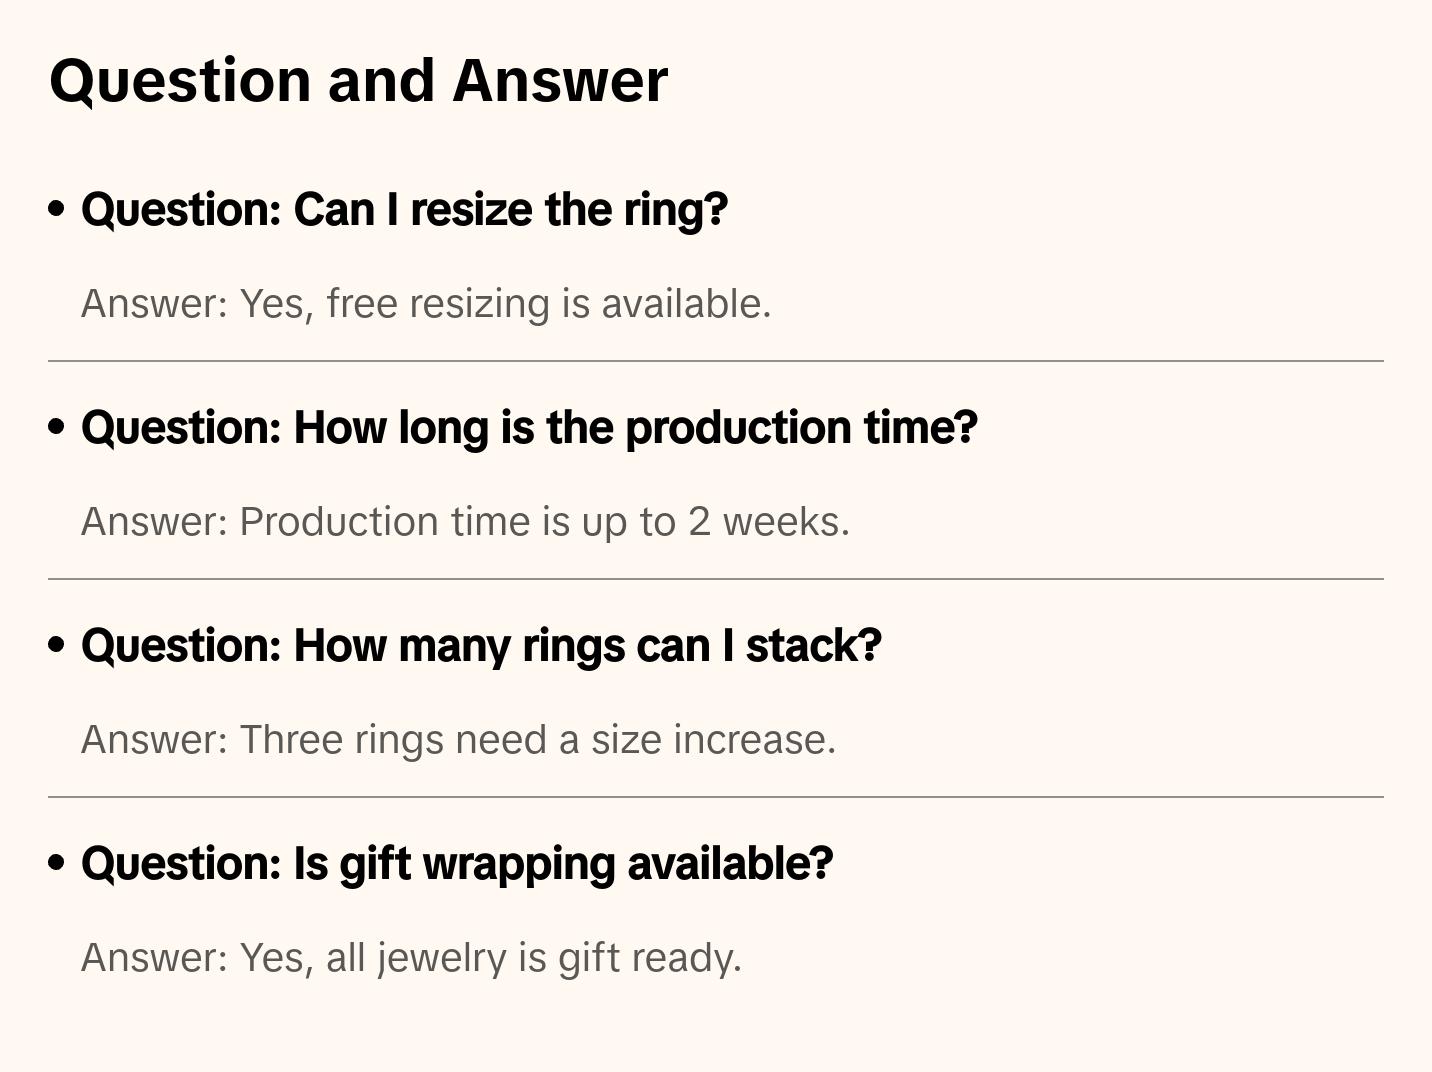Select the "all jewelry is gift ready" answer
The image size is (1432, 1072).
(x=411, y=958)
